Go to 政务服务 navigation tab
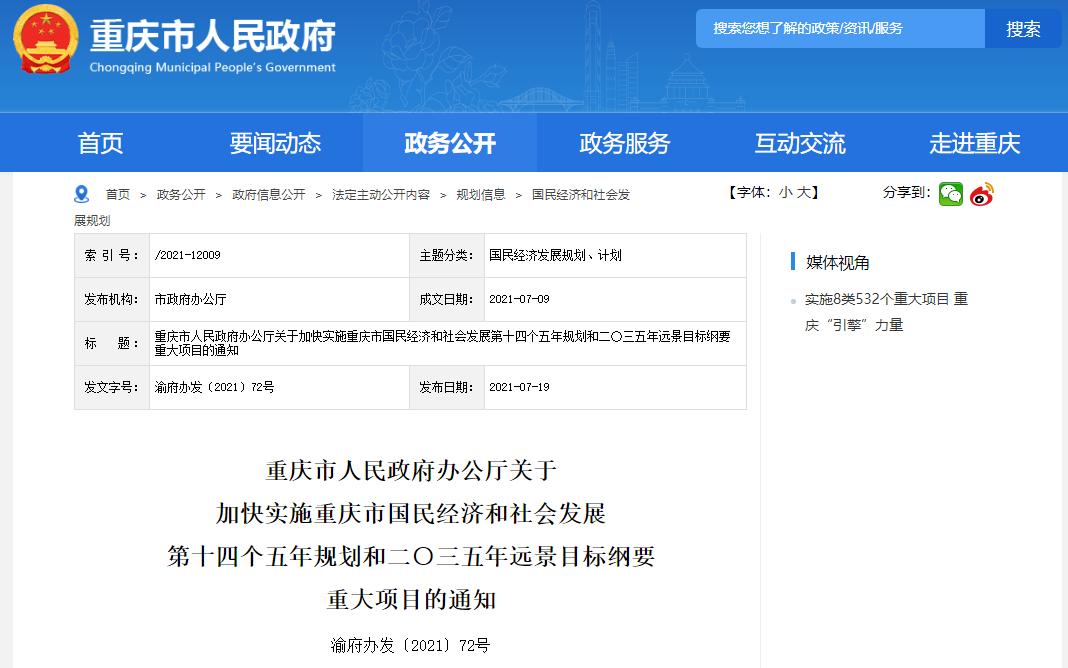This screenshot has height=668, width=1068. click(625, 143)
